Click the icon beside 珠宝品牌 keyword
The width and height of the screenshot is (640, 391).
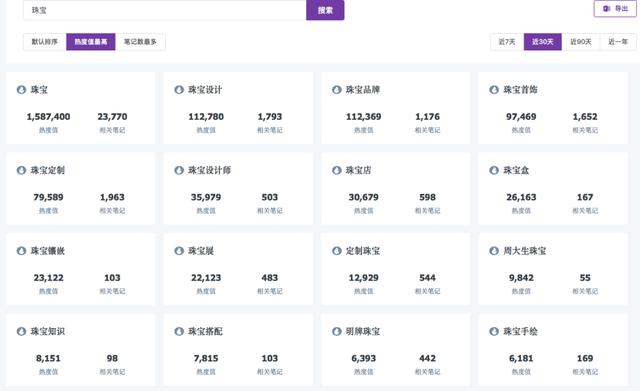click(x=336, y=90)
